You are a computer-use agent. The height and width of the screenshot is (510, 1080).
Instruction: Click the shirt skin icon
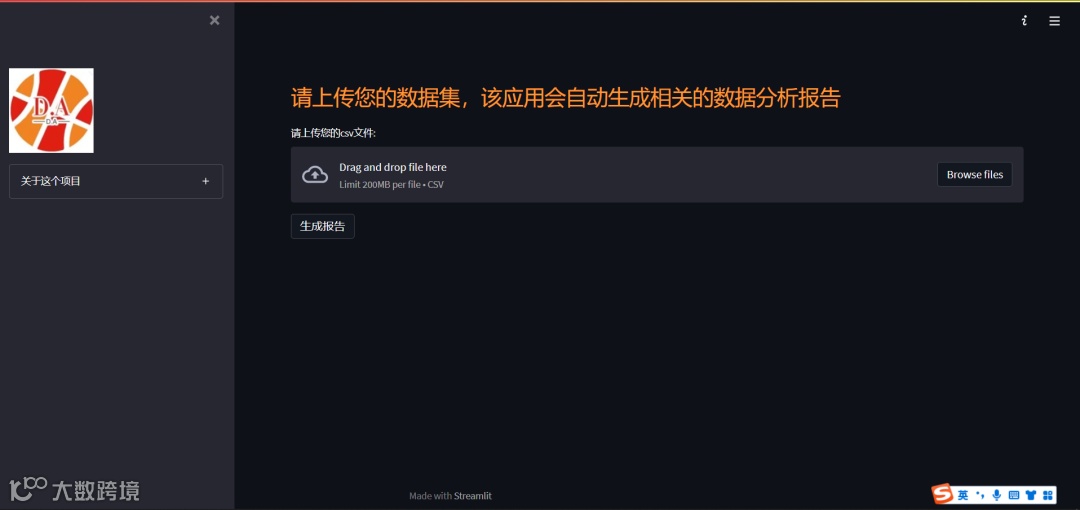coord(1030,496)
